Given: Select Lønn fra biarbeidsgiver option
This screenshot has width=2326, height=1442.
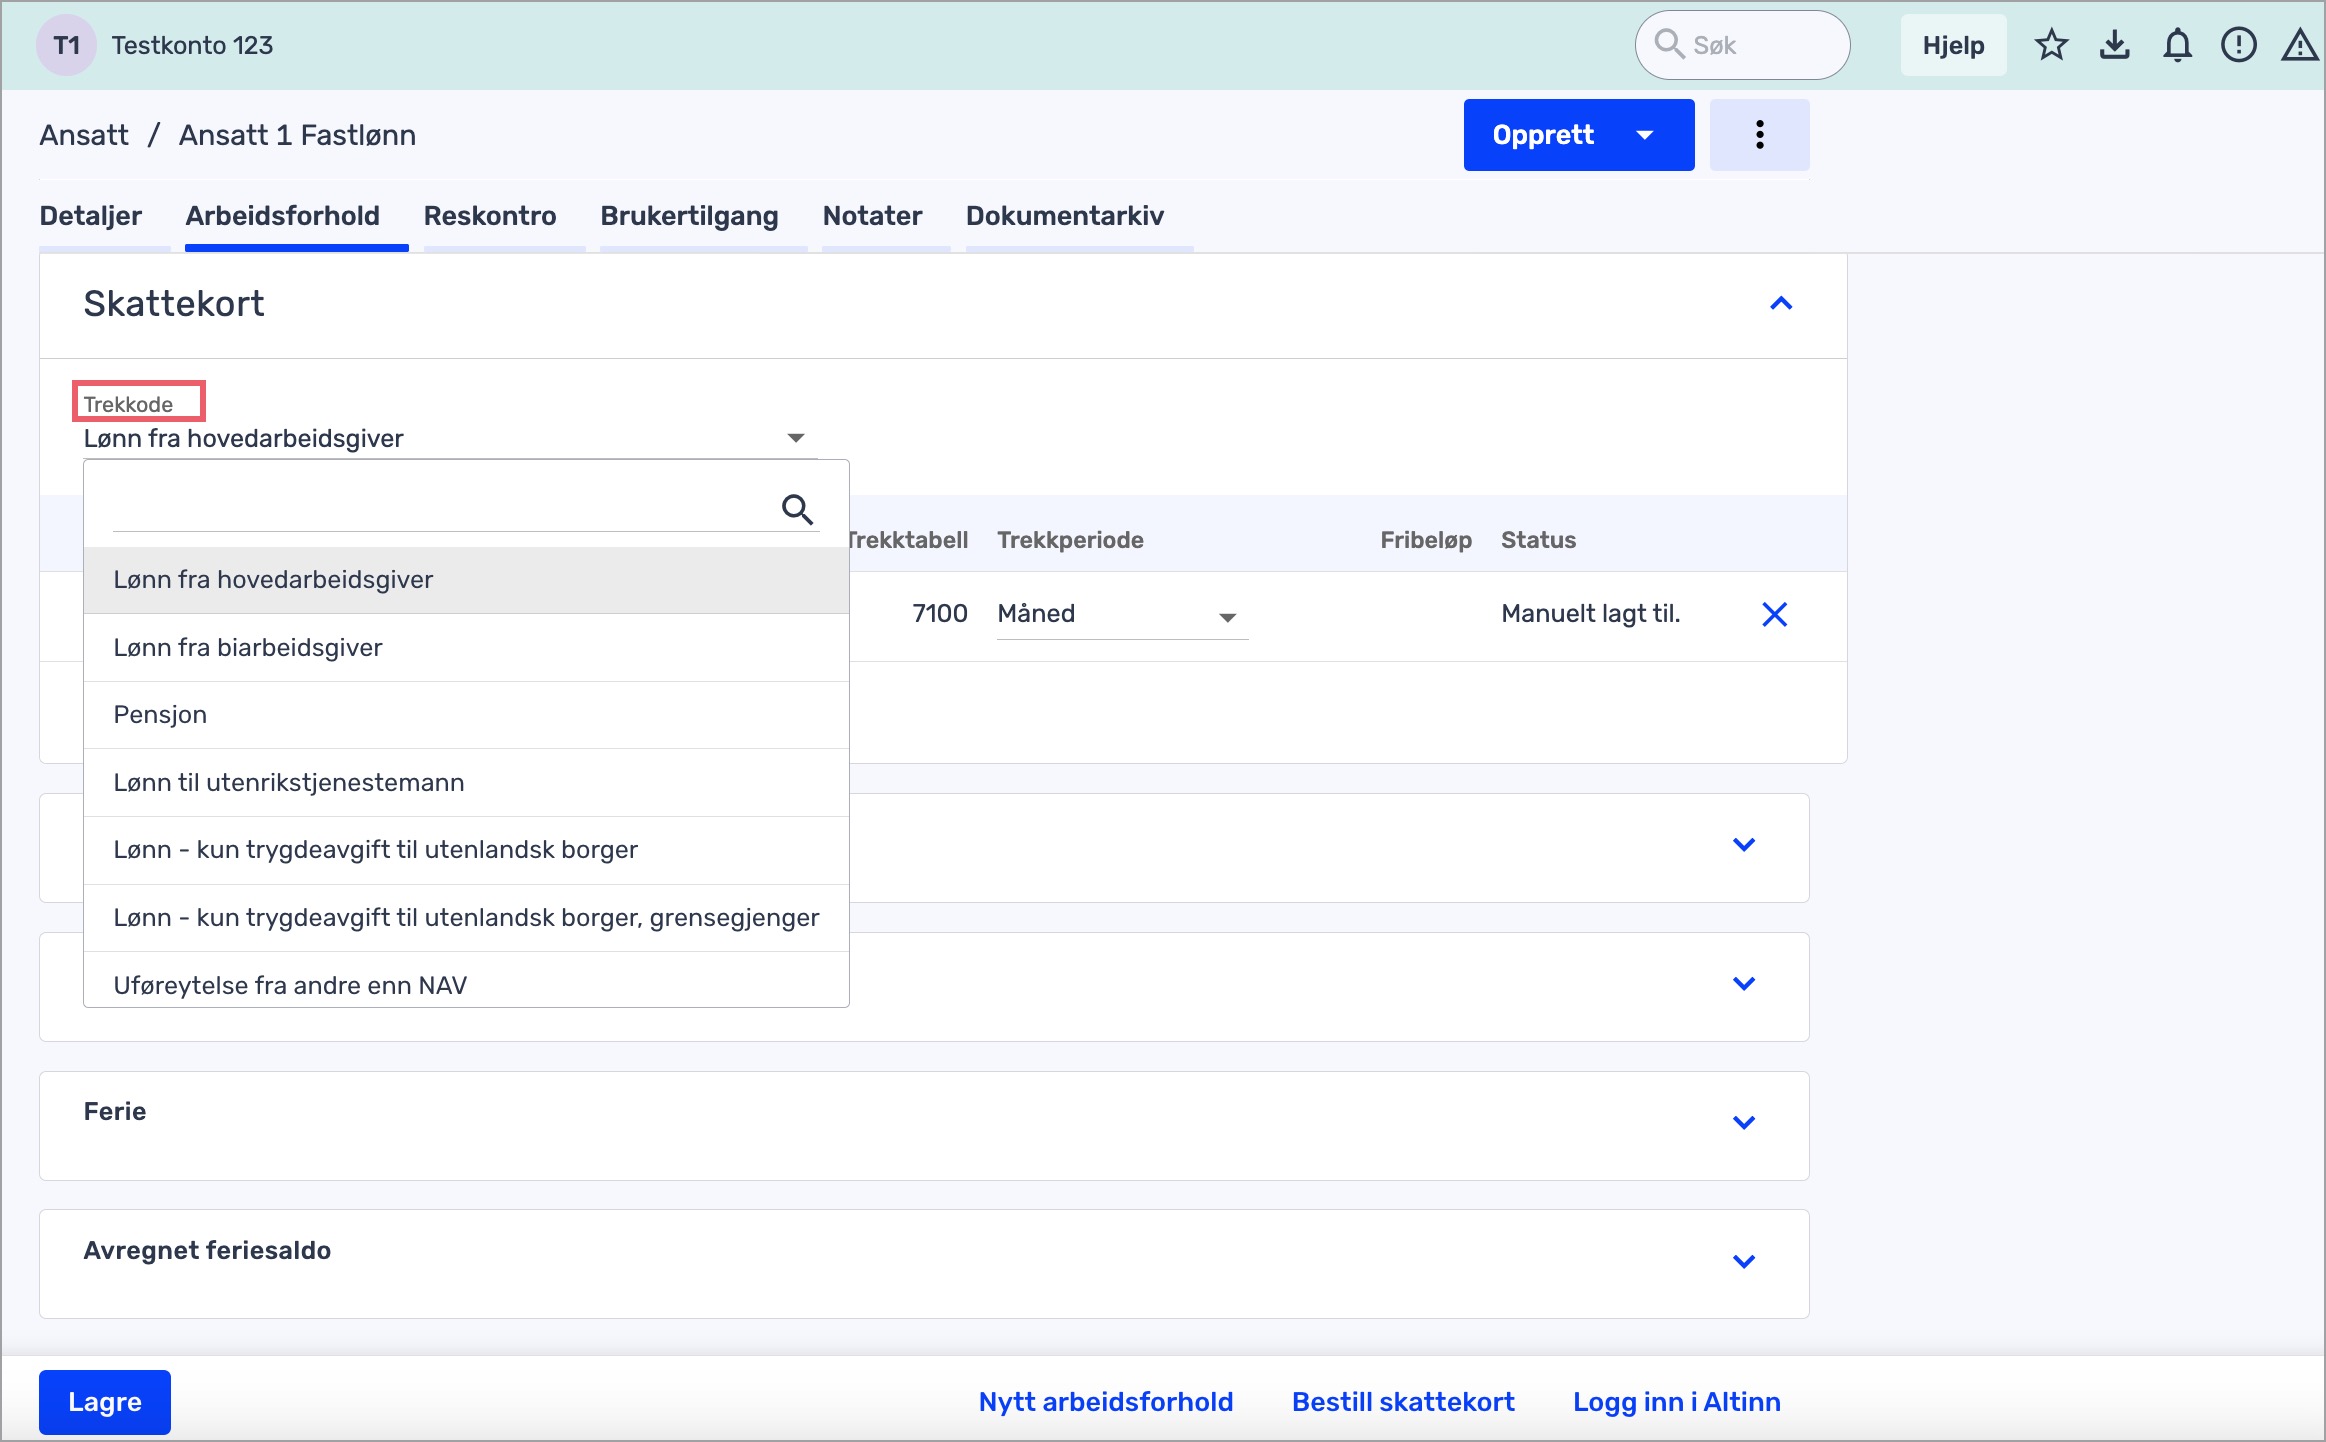Looking at the screenshot, I should 466,648.
